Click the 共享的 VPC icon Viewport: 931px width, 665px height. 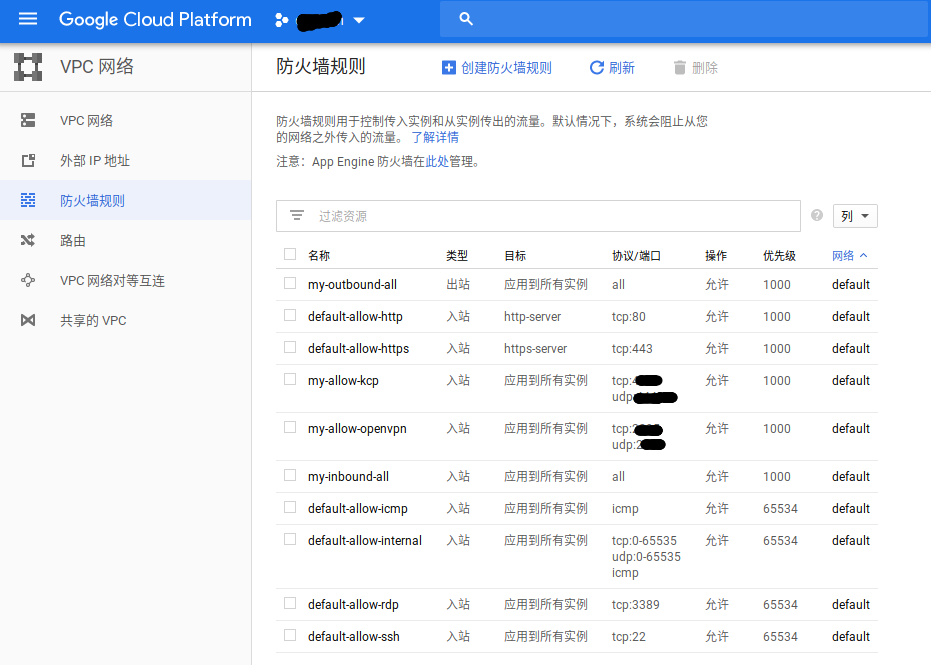coord(28,321)
